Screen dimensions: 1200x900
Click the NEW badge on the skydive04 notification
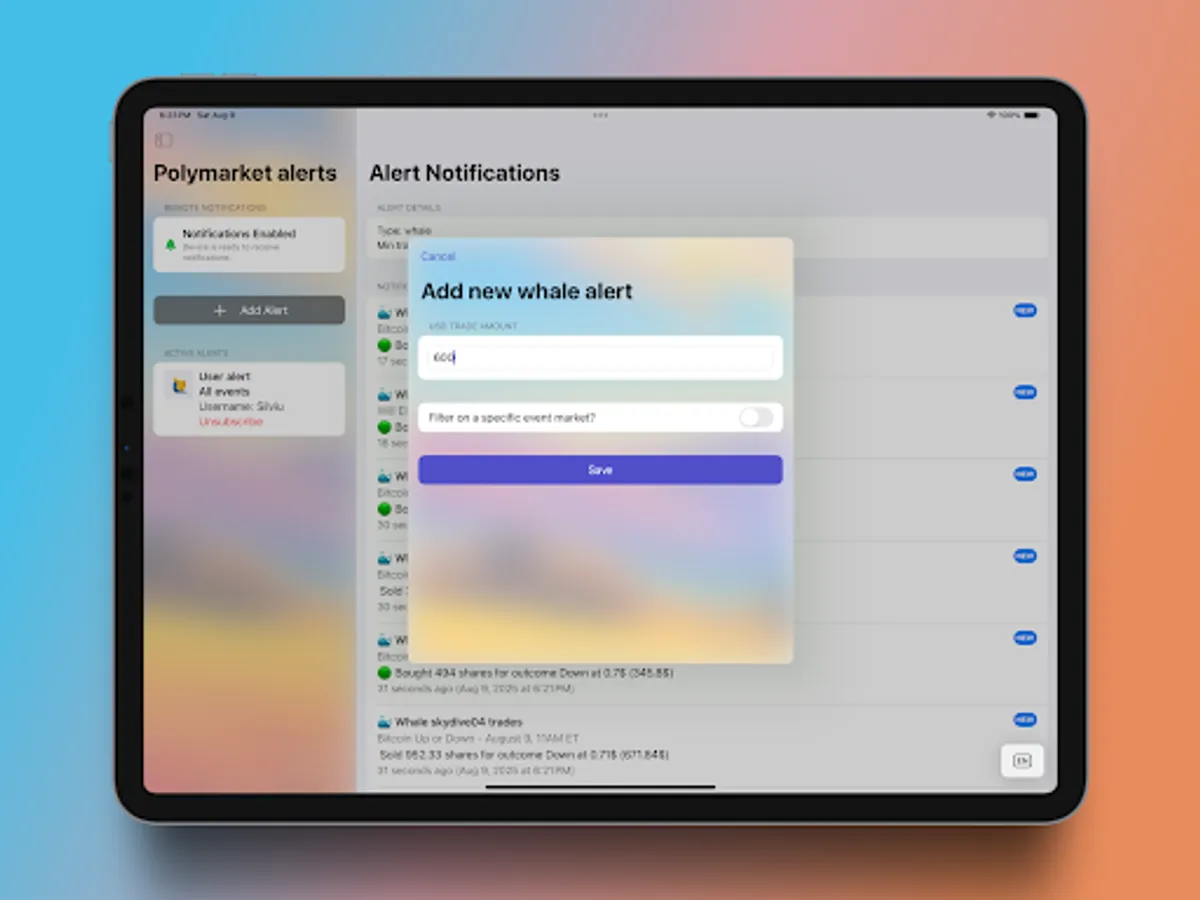point(1024,719)
